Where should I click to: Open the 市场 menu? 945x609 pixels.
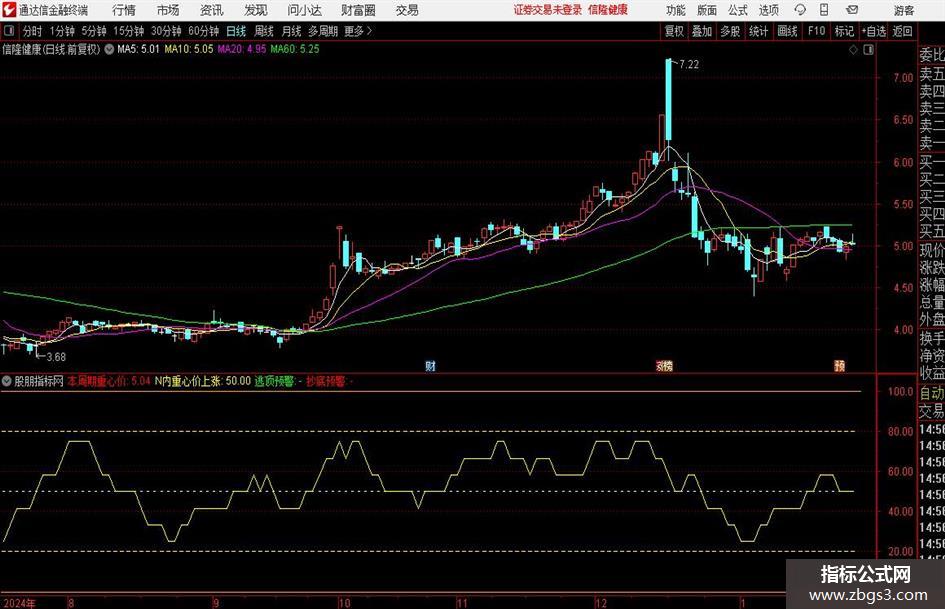pos(168,10)
